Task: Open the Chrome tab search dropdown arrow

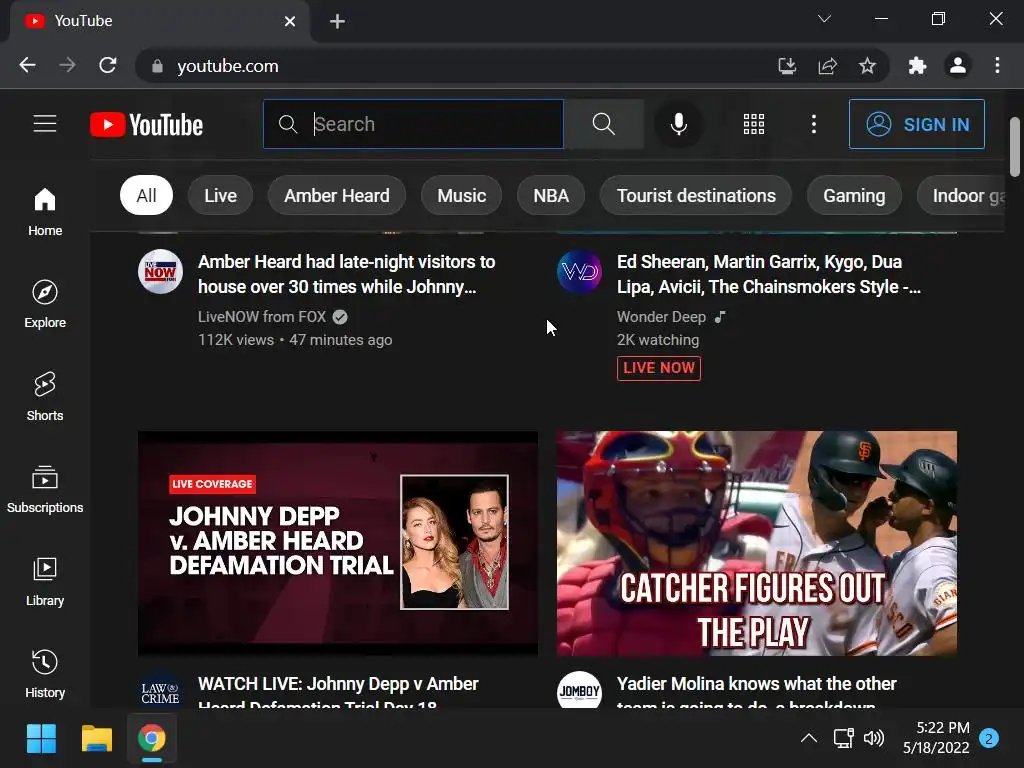Action: tap(825, 19)
